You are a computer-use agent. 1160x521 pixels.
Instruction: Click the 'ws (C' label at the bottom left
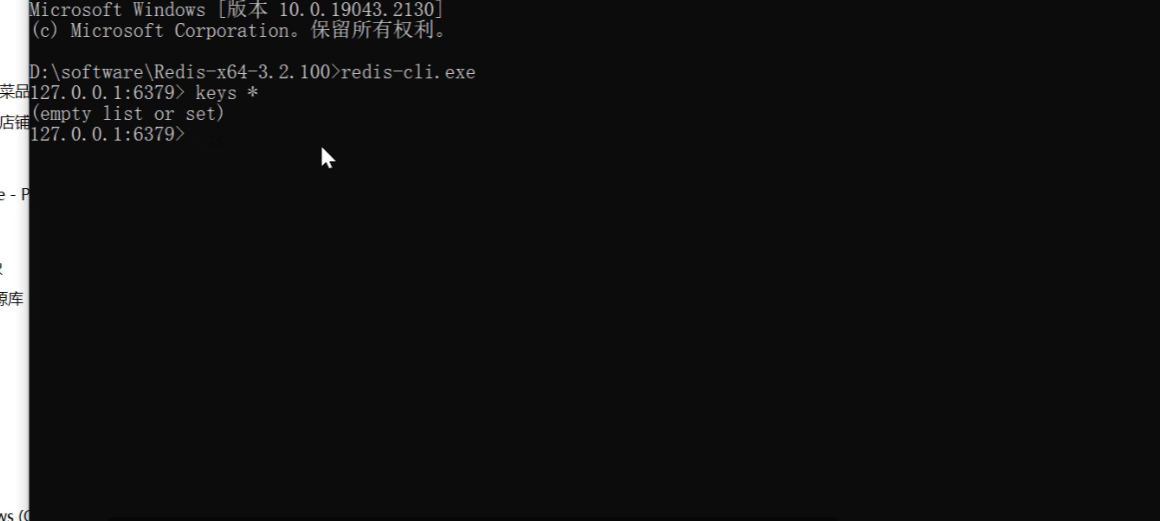tap(14, 515)
